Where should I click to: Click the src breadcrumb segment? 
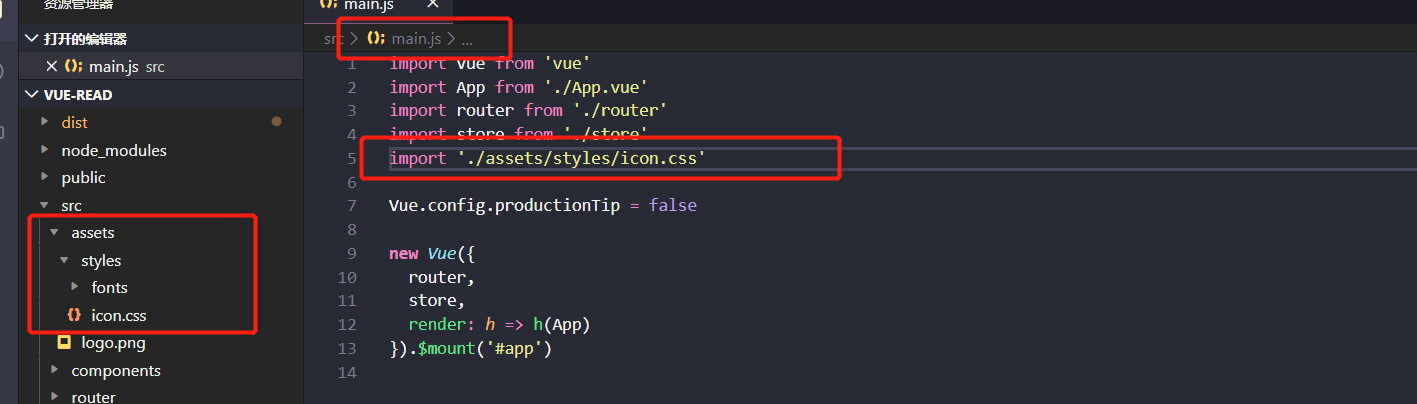tap(333, 39)
